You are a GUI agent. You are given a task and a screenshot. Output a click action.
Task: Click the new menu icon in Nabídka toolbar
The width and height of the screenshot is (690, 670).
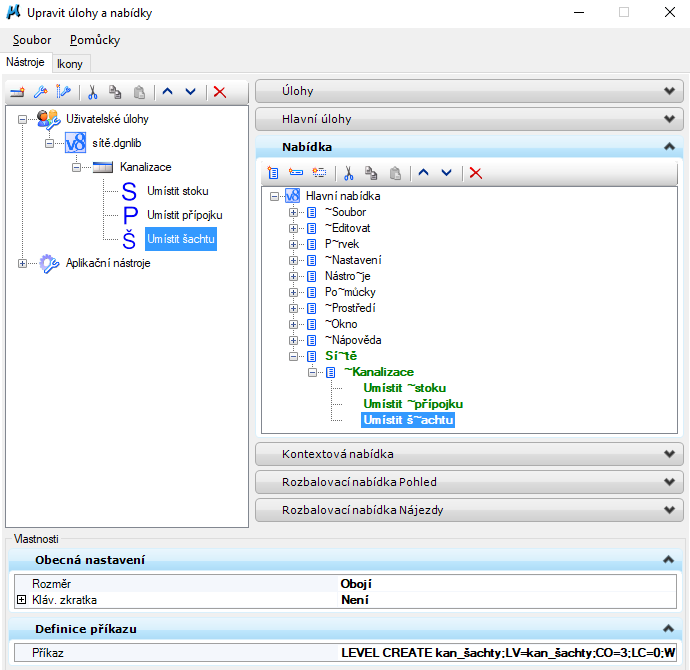click(x=273, y=173)
